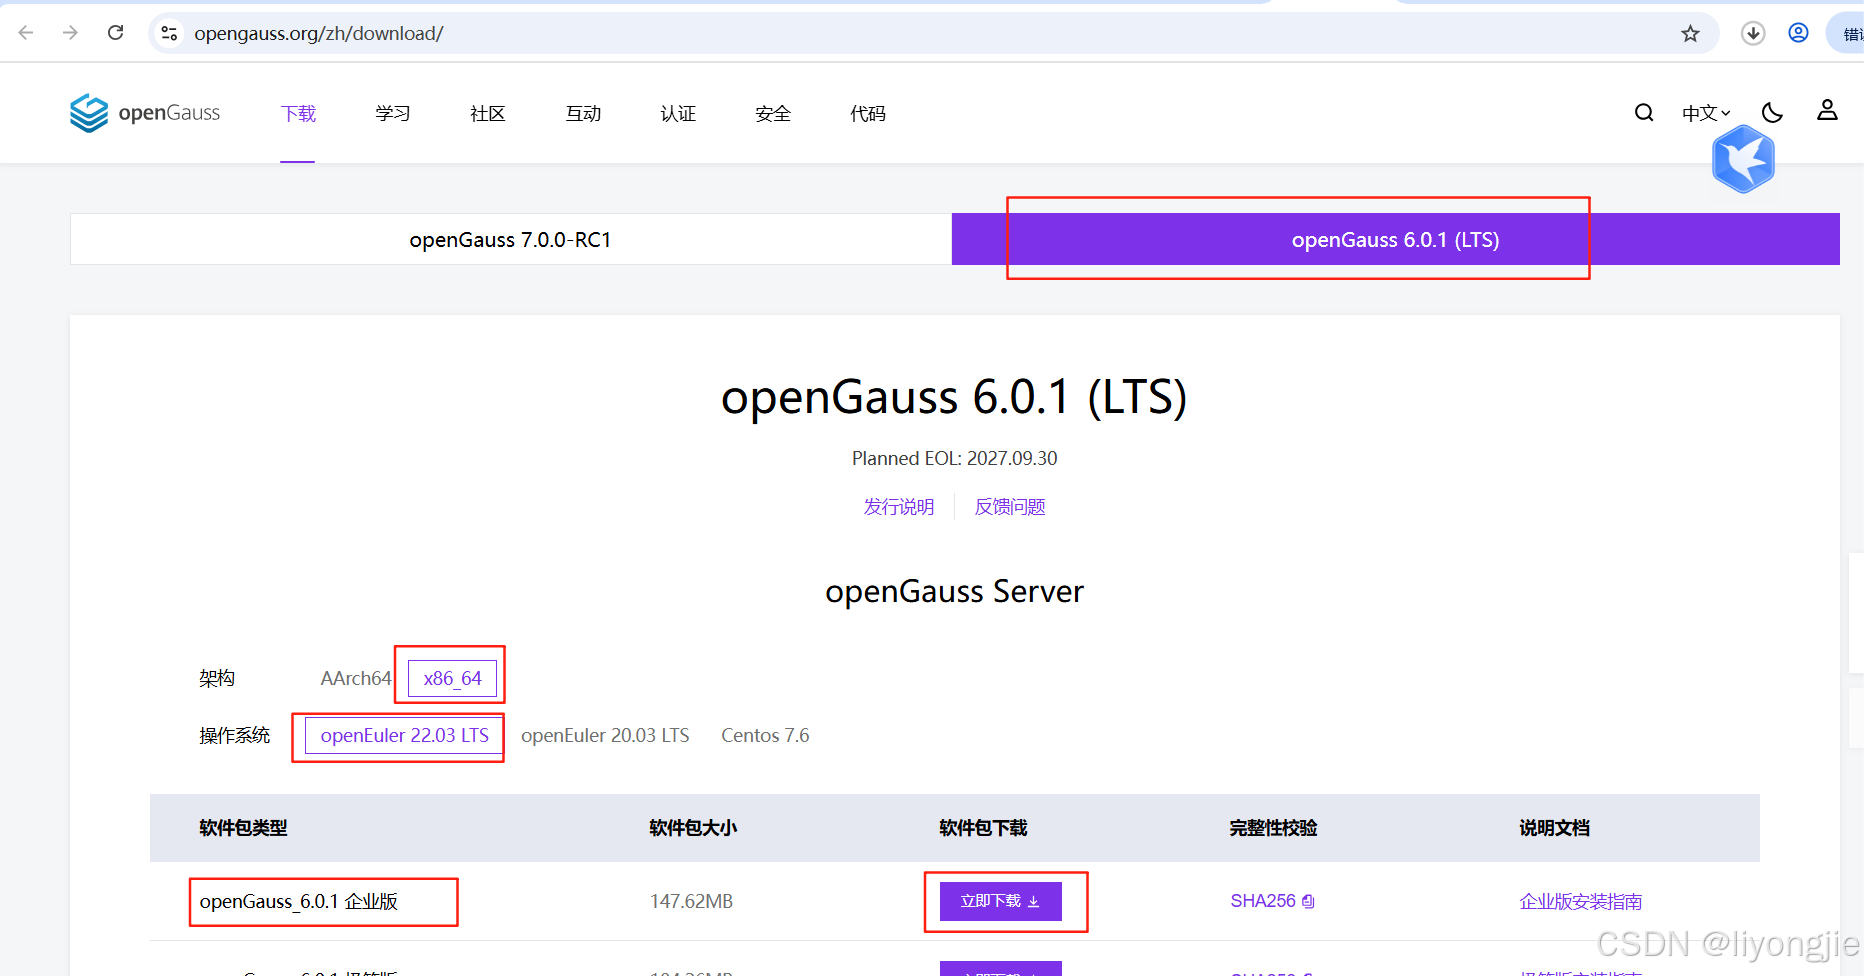Open the browser downloads icon
The width and height of the screenshot is (1864, 976).
click(x=1753, y=33)
